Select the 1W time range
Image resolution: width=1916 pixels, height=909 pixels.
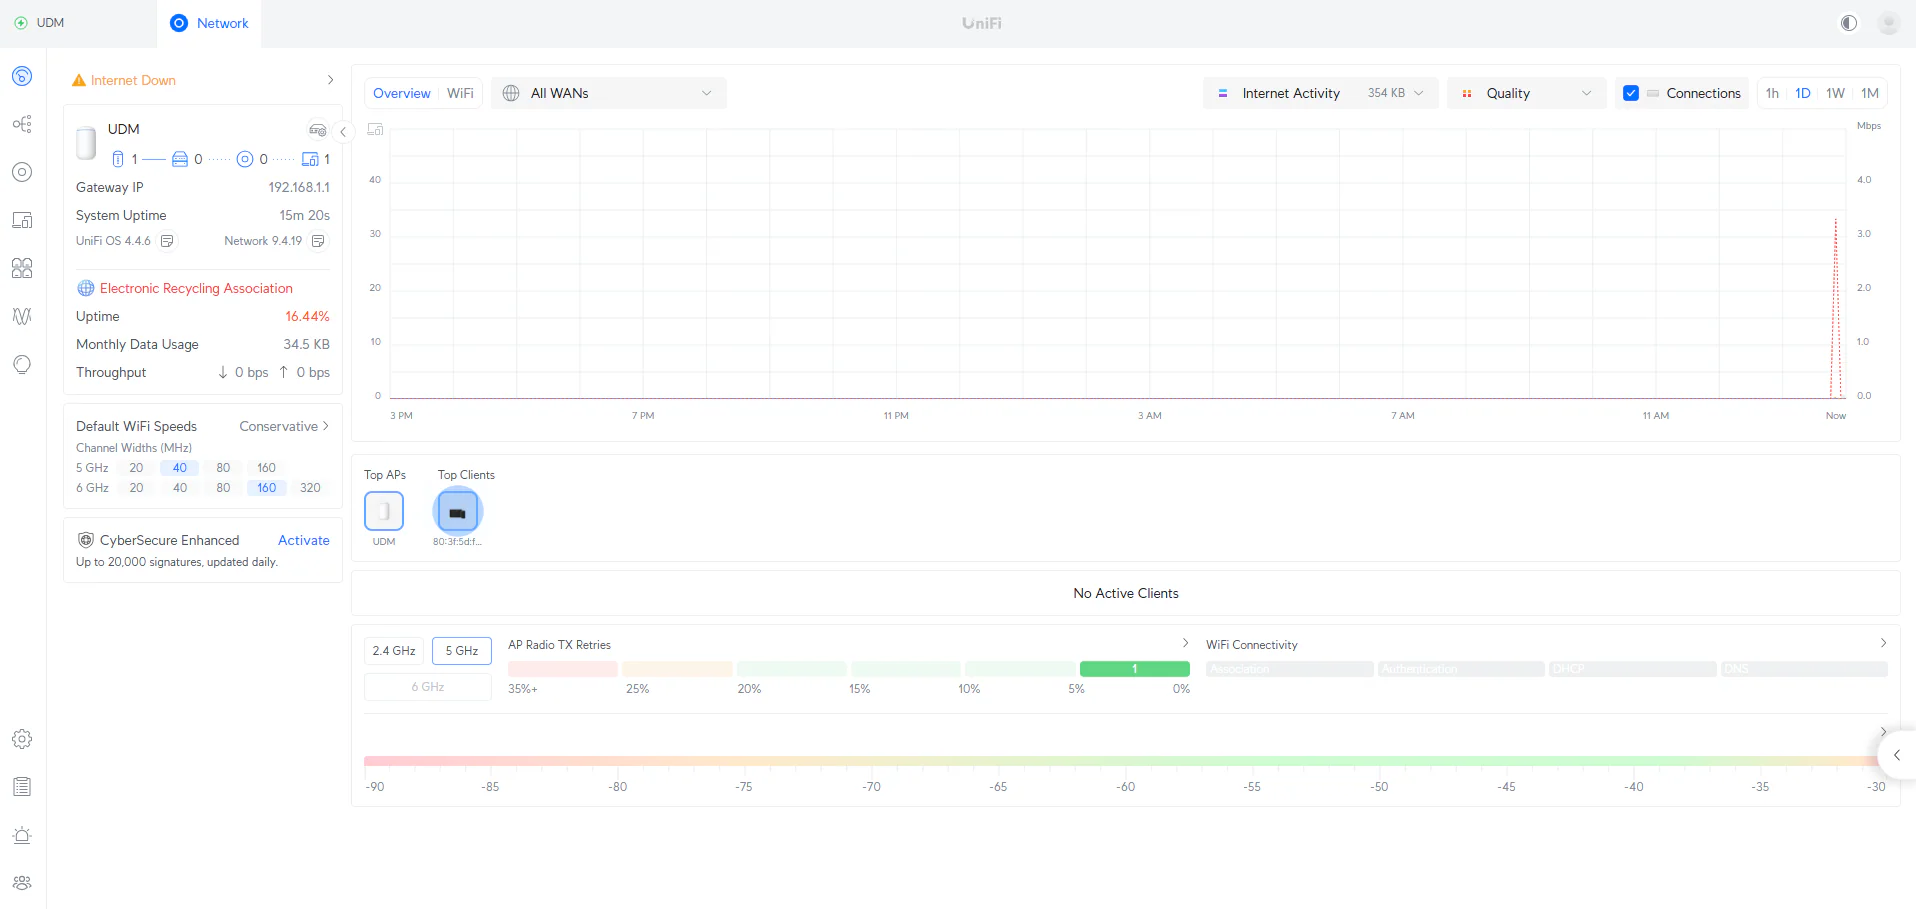pos(1835,93)
